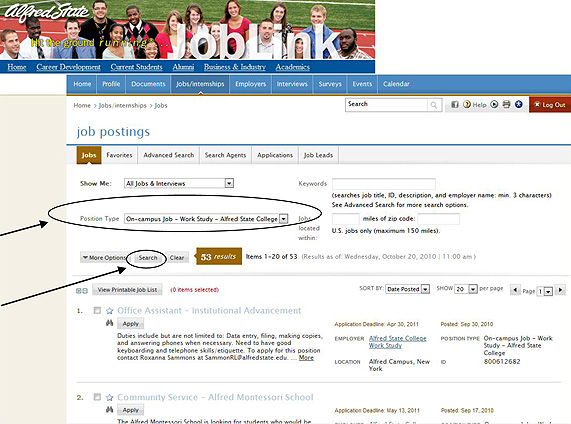Open Surveys in the navigation bar
The height and width of the screenshot is (424, 571).
pyautogui.click(x=330, y=84)
